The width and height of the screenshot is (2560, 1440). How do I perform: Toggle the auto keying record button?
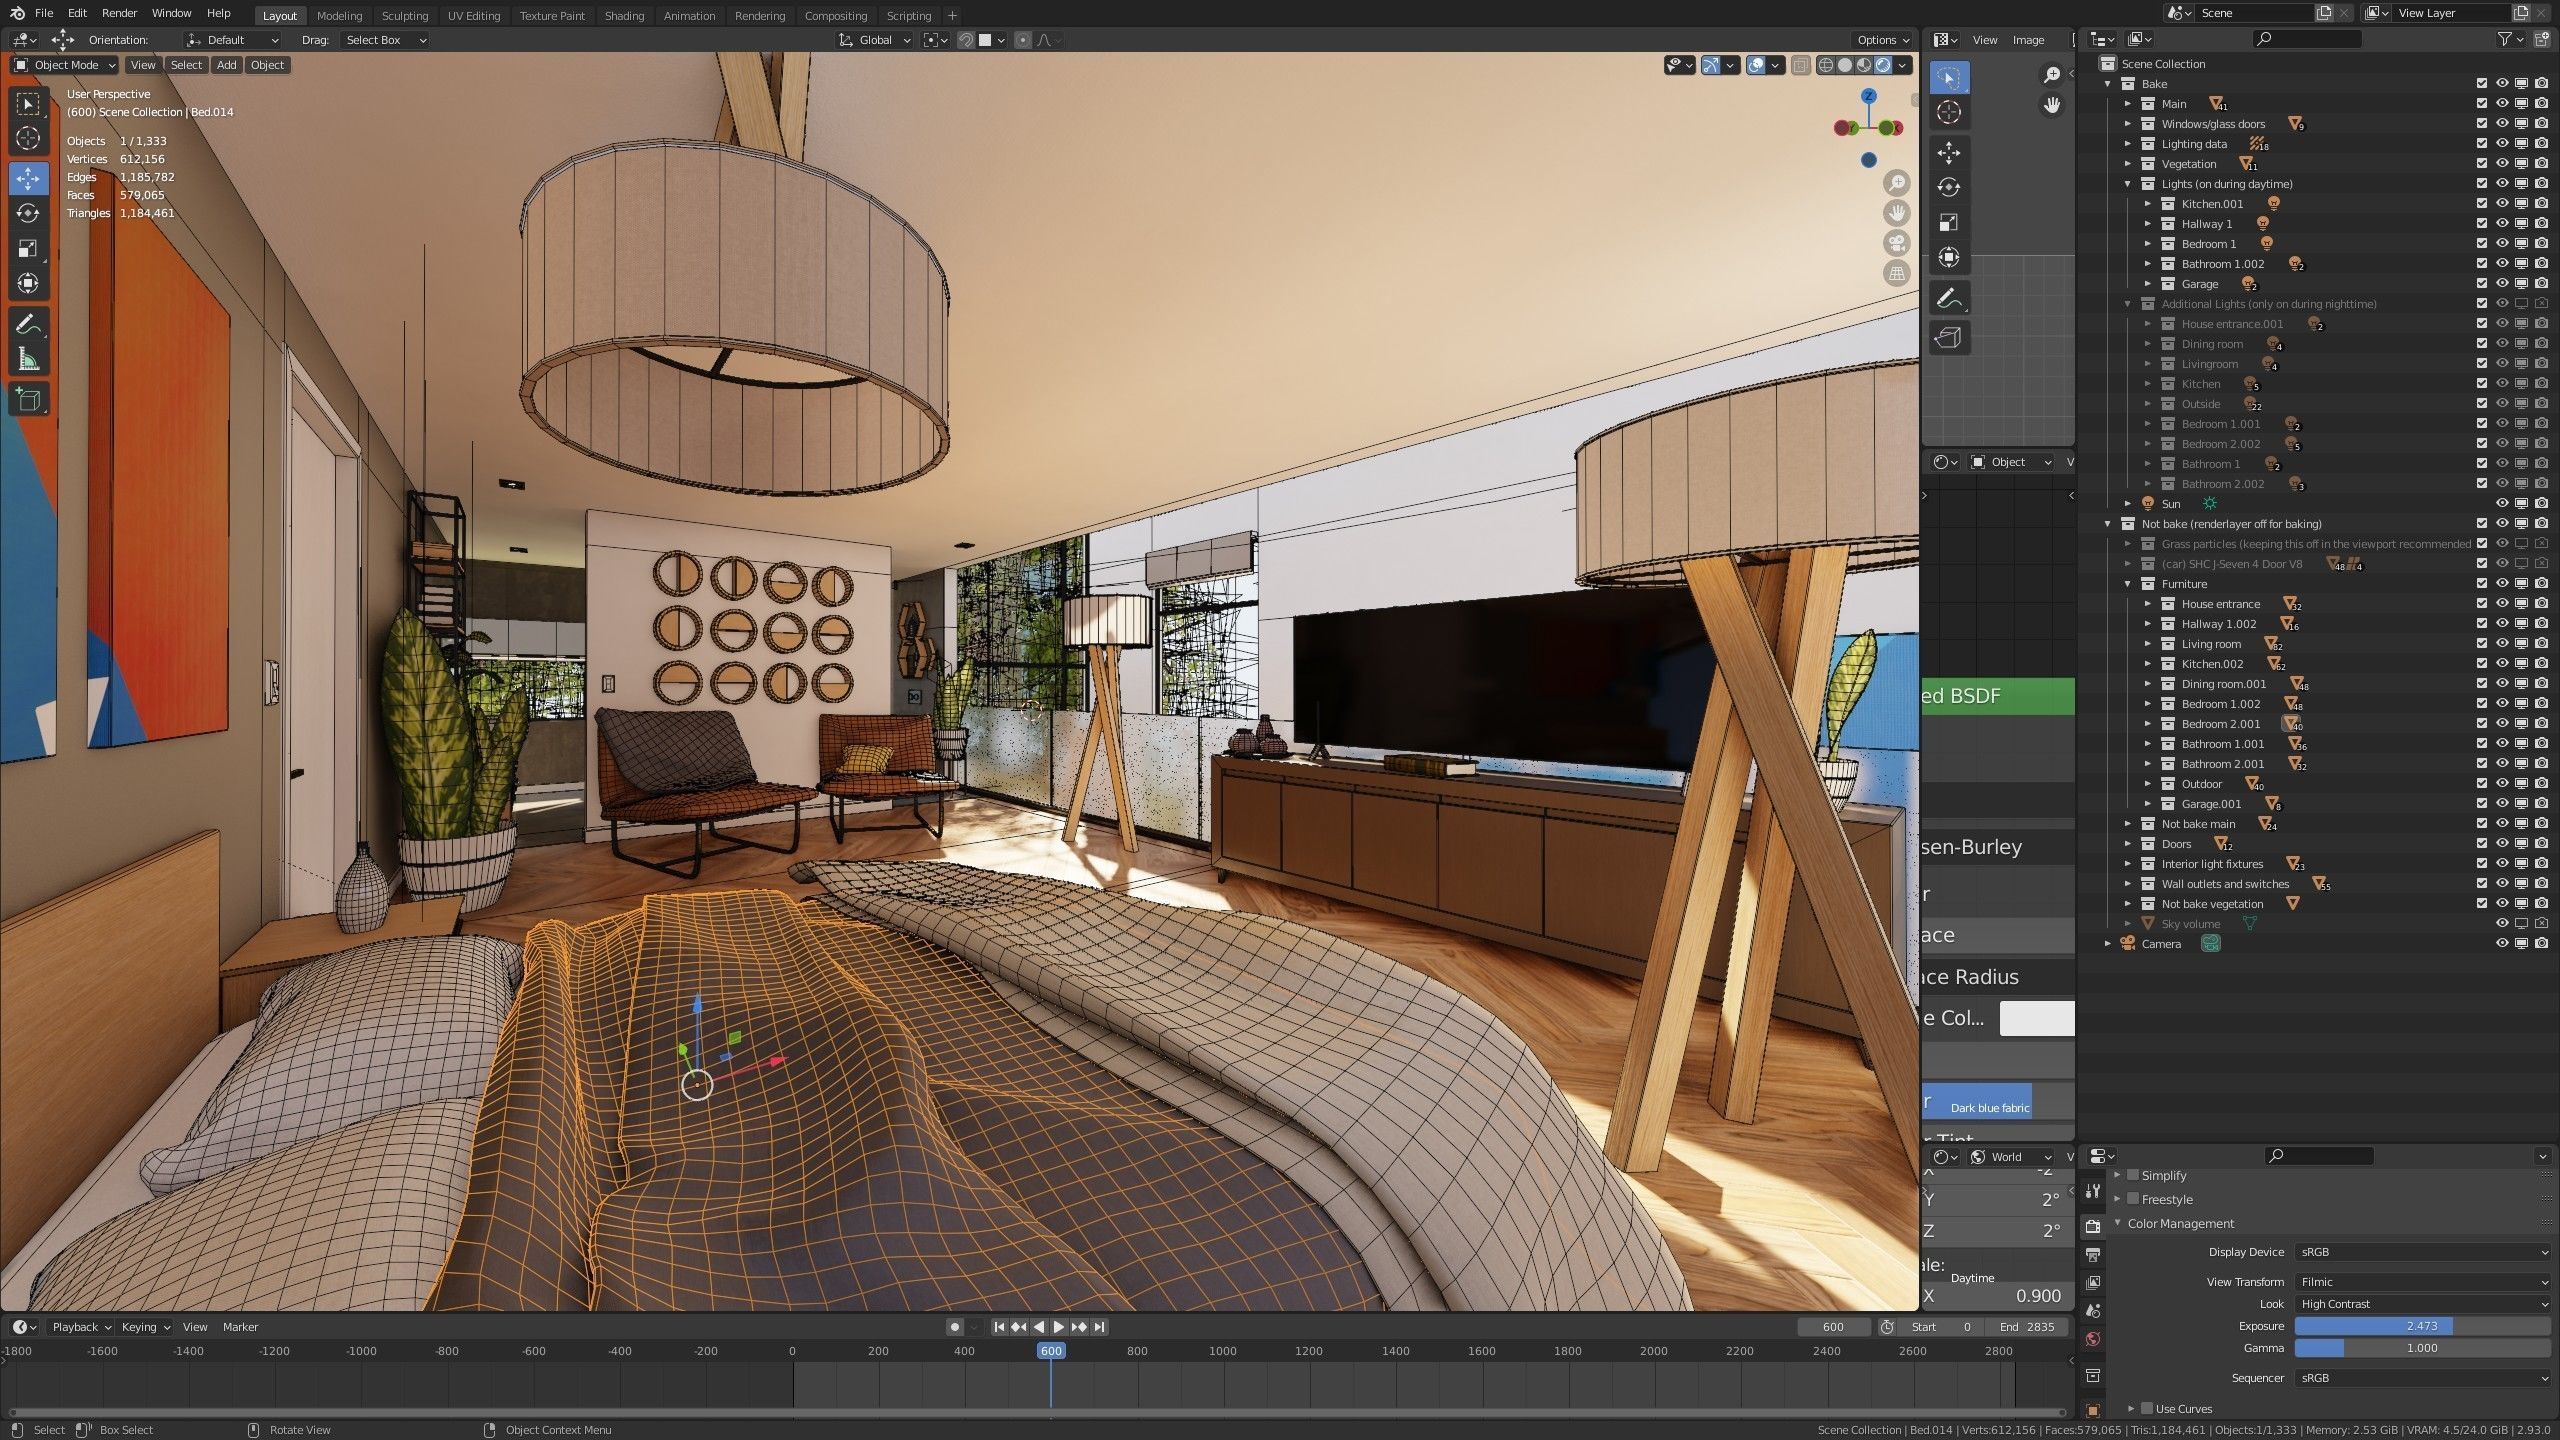(x=954, y=1327)
